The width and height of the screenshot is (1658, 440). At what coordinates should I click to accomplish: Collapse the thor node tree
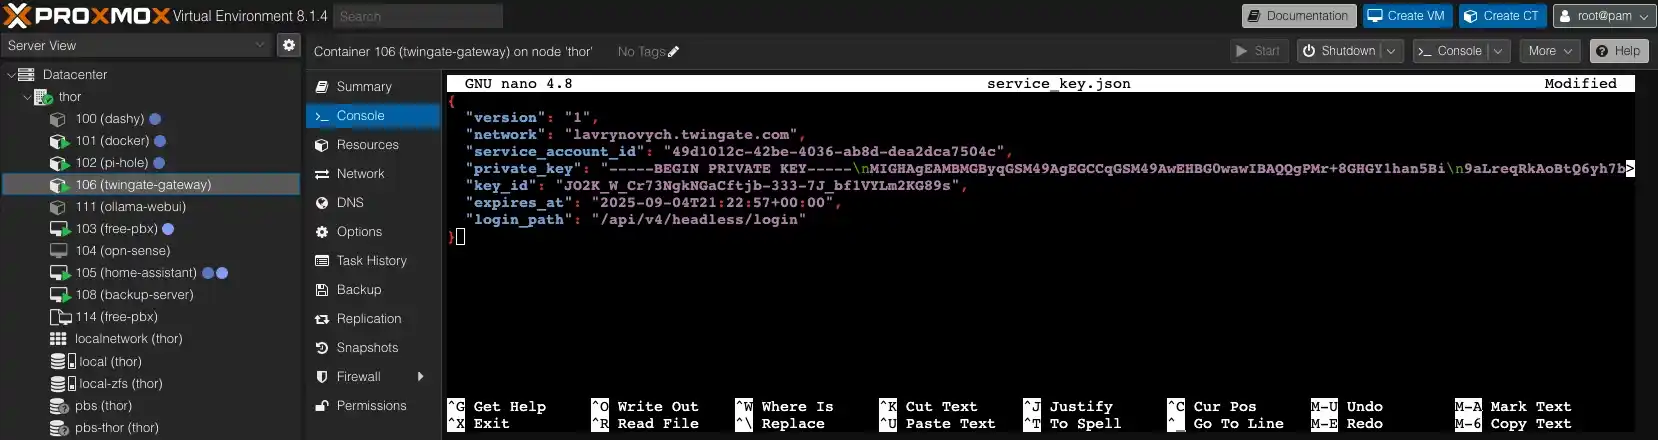pos(27,97)
